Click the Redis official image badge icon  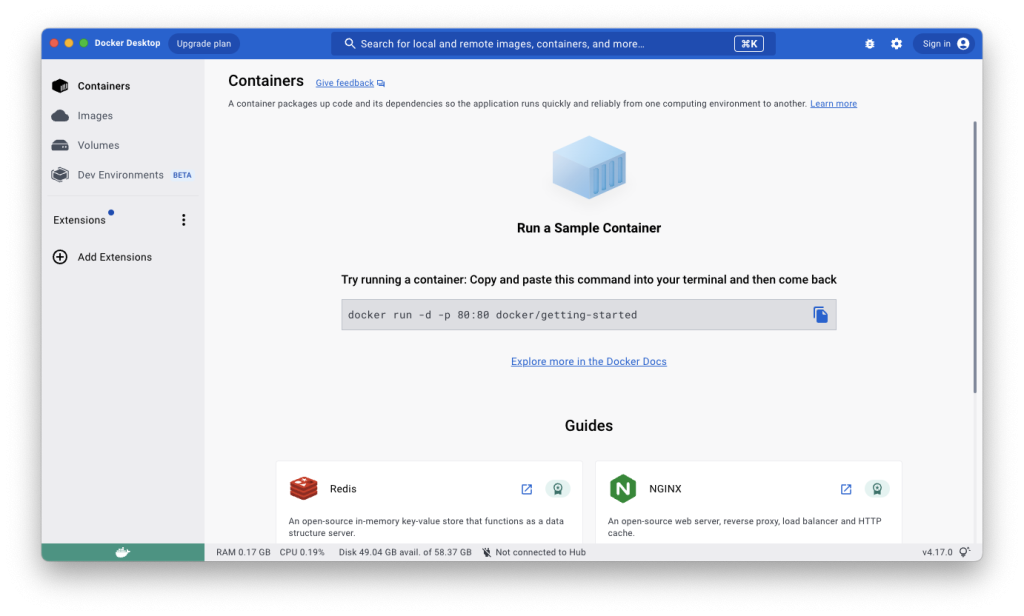coord(558,489)
